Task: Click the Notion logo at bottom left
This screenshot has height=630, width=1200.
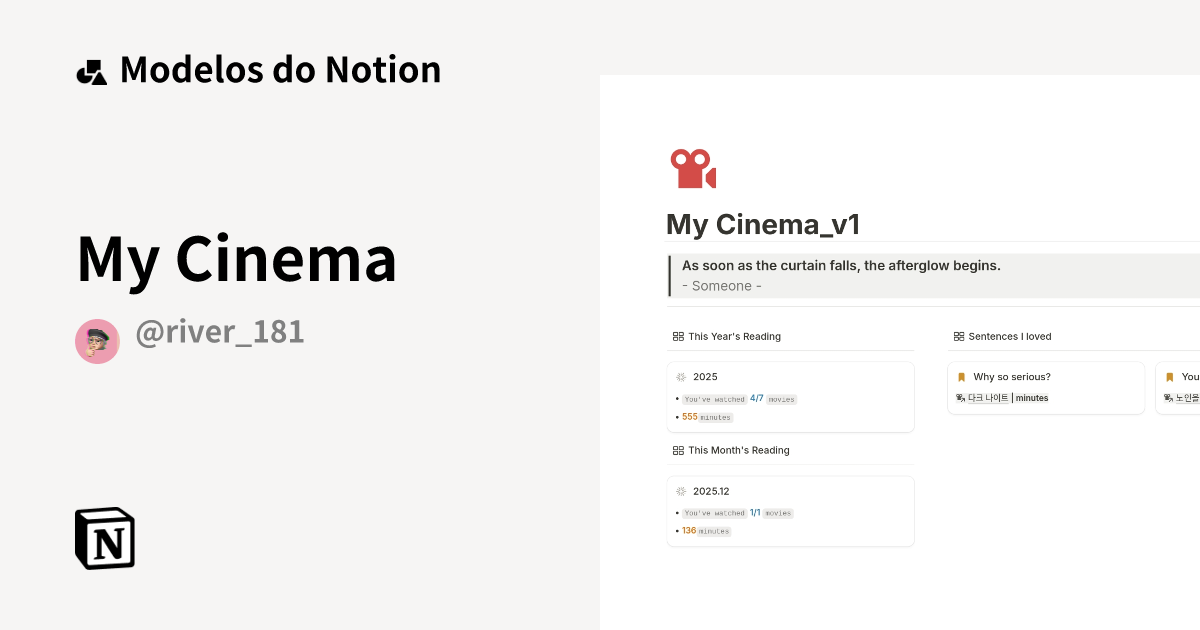Action: 104,538
